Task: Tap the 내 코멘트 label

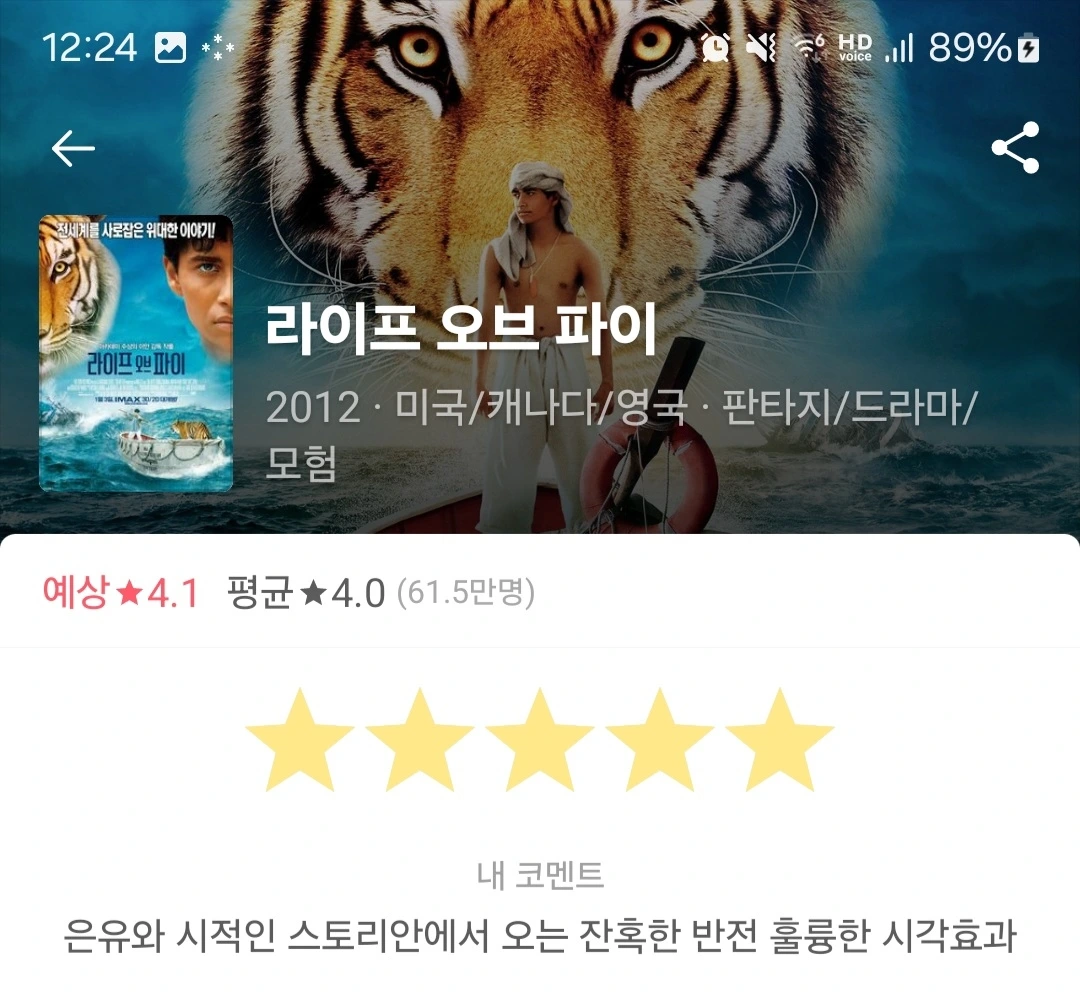Action: pos(540,875)
